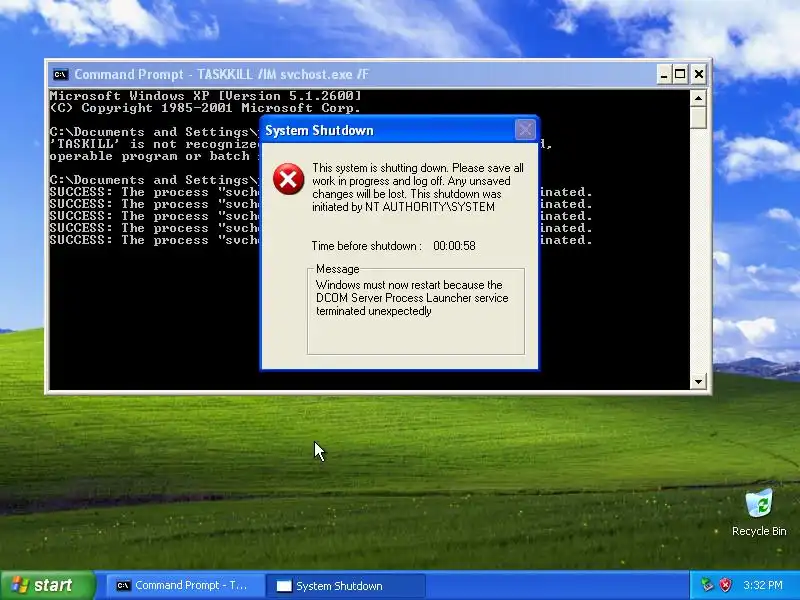Click the Recycle Bin label text

coord(759,531)
